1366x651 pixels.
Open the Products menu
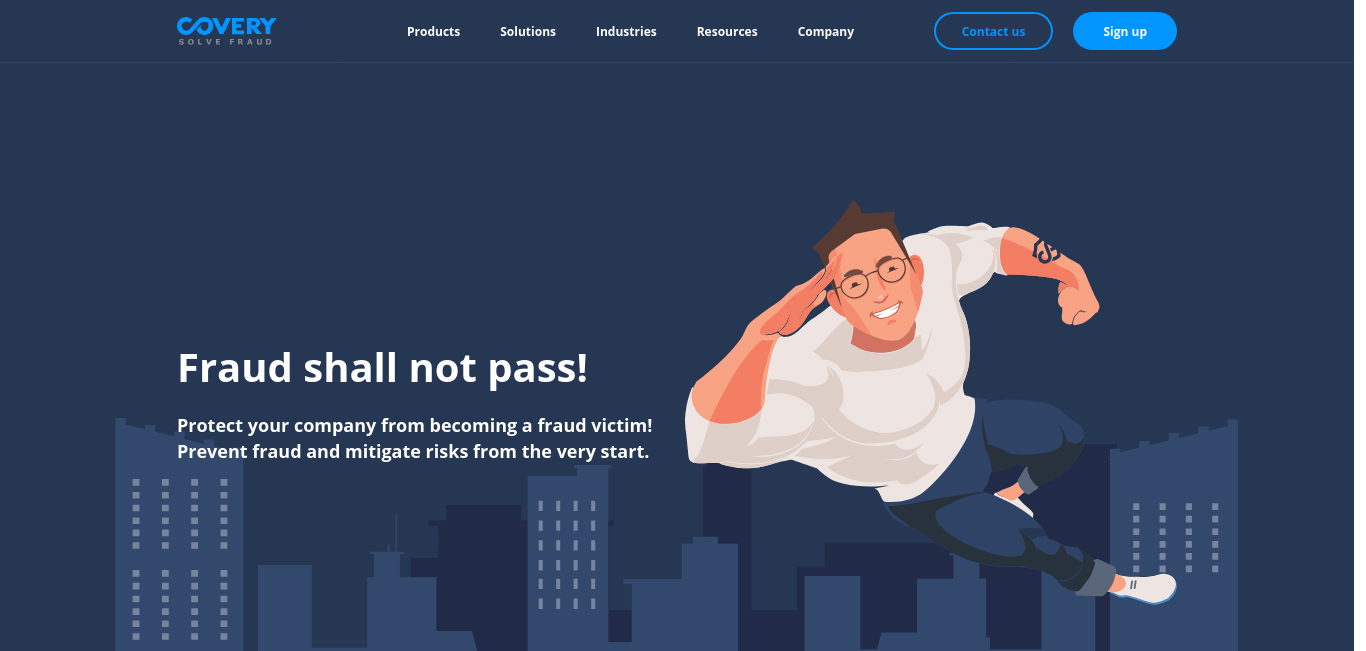[433, 31]
